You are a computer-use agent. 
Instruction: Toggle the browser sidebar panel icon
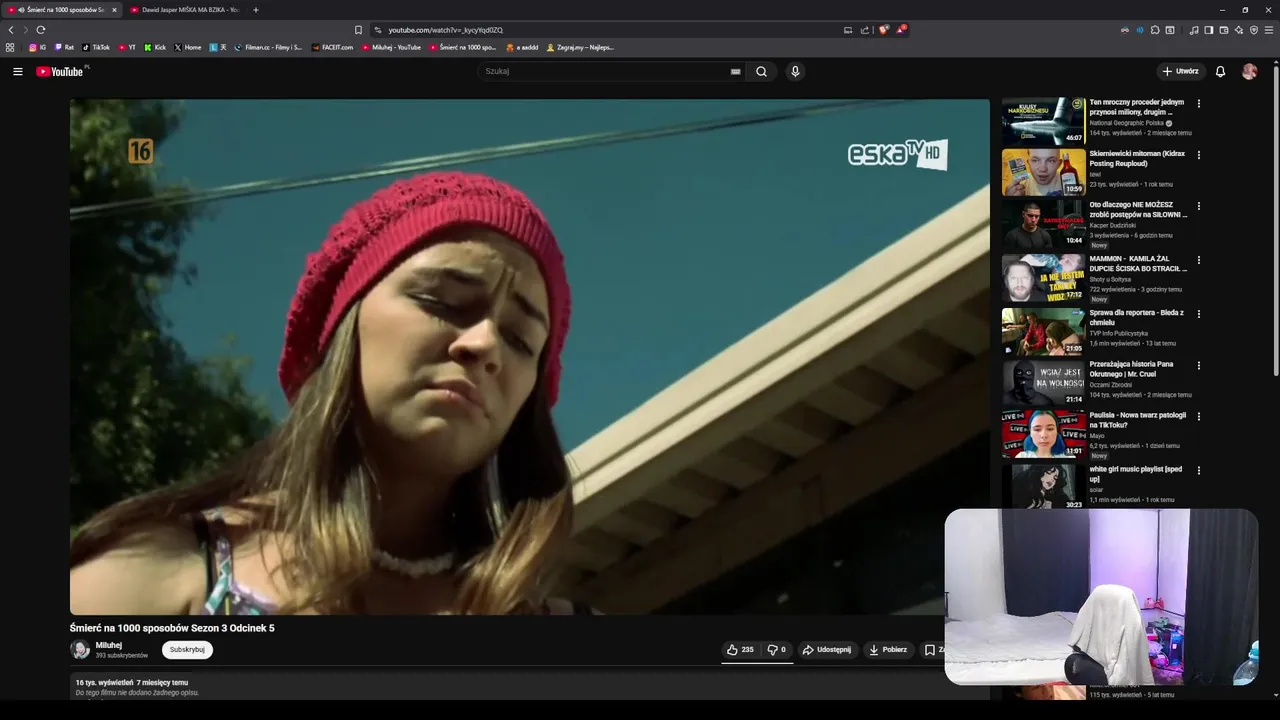[x=1209, y=30]
